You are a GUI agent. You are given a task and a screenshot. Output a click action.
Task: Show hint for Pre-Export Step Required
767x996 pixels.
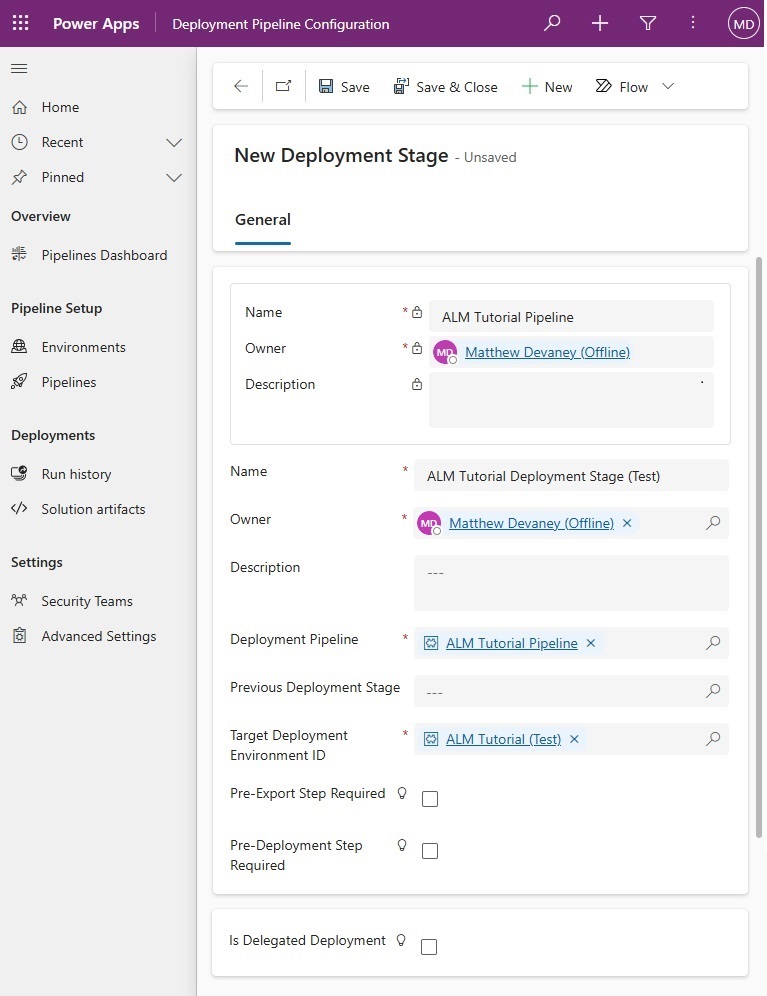tap(402, 793)
